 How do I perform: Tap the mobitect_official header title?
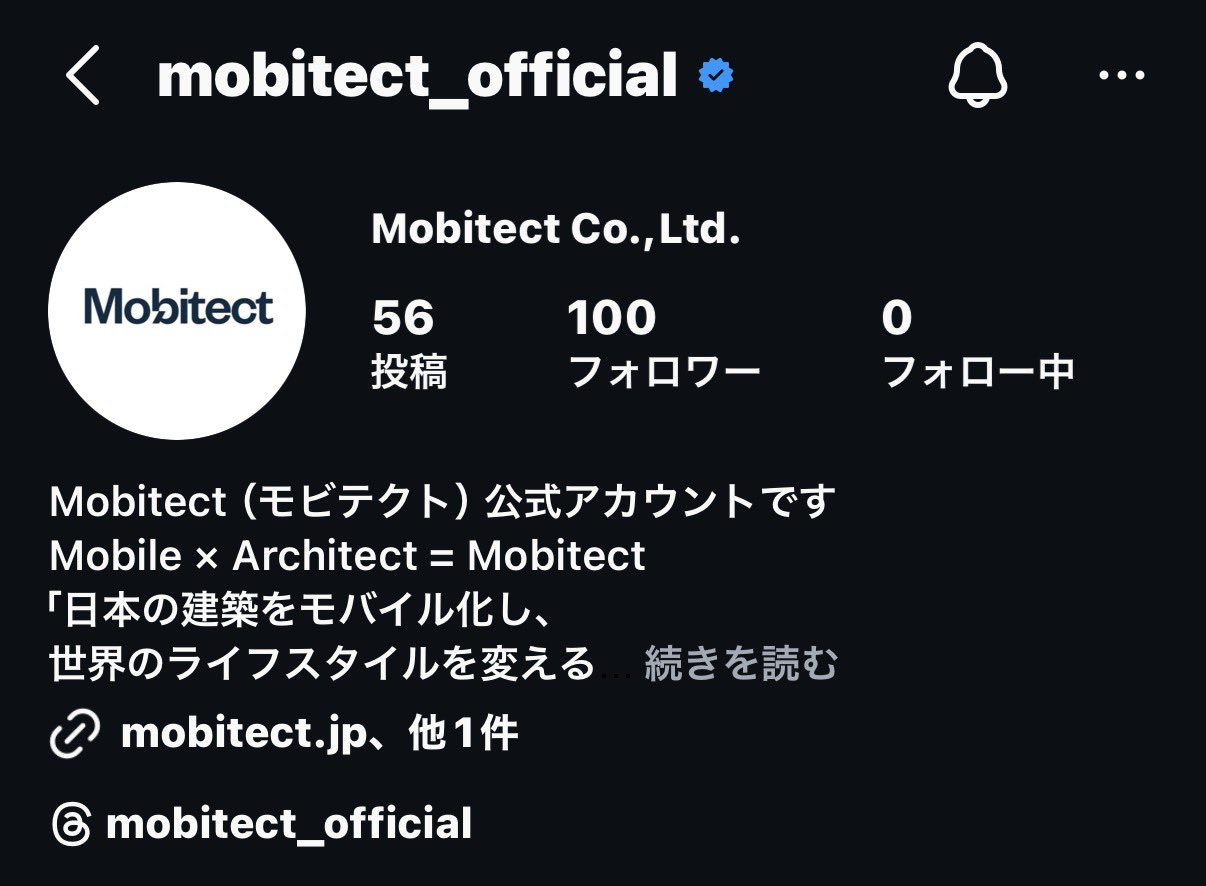coord(417,76)
